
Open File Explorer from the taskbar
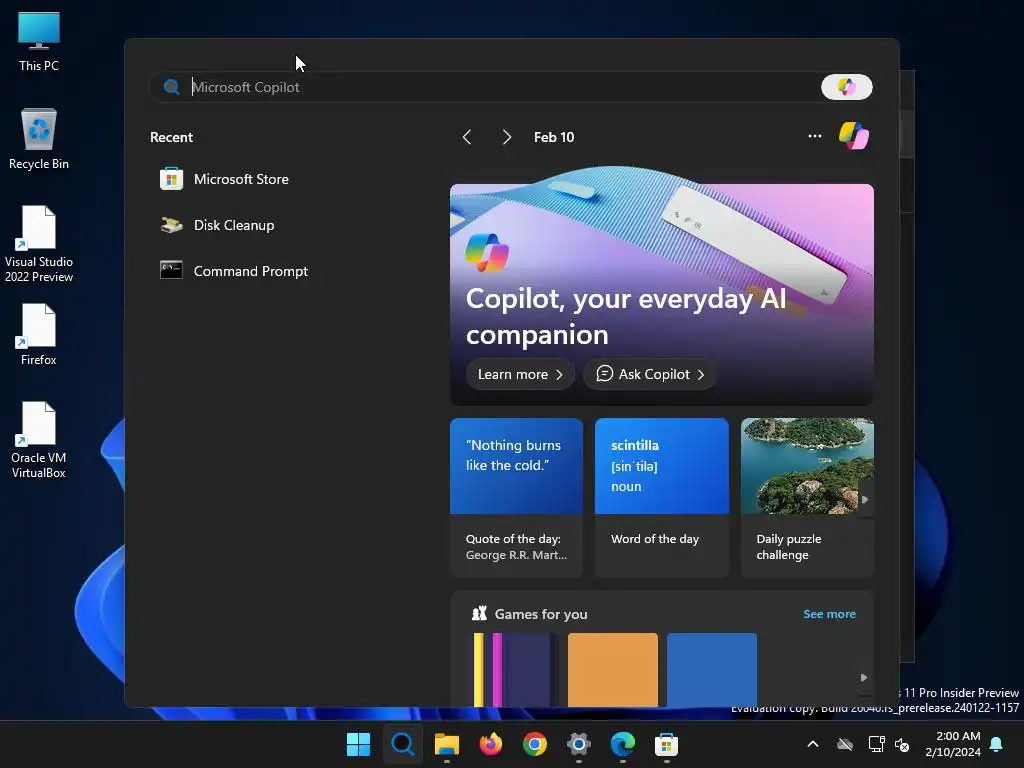[447, 744]
